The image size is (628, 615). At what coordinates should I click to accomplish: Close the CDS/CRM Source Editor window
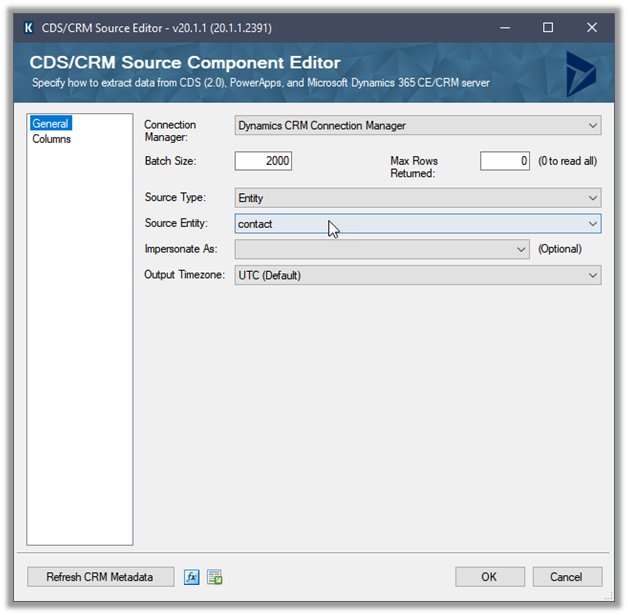tap(592, 28)
